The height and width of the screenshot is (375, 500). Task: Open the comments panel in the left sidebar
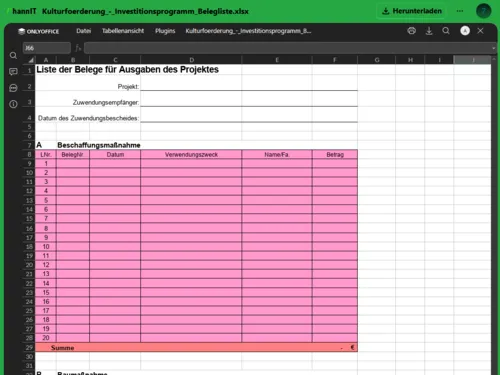click(x=13, y=72)
